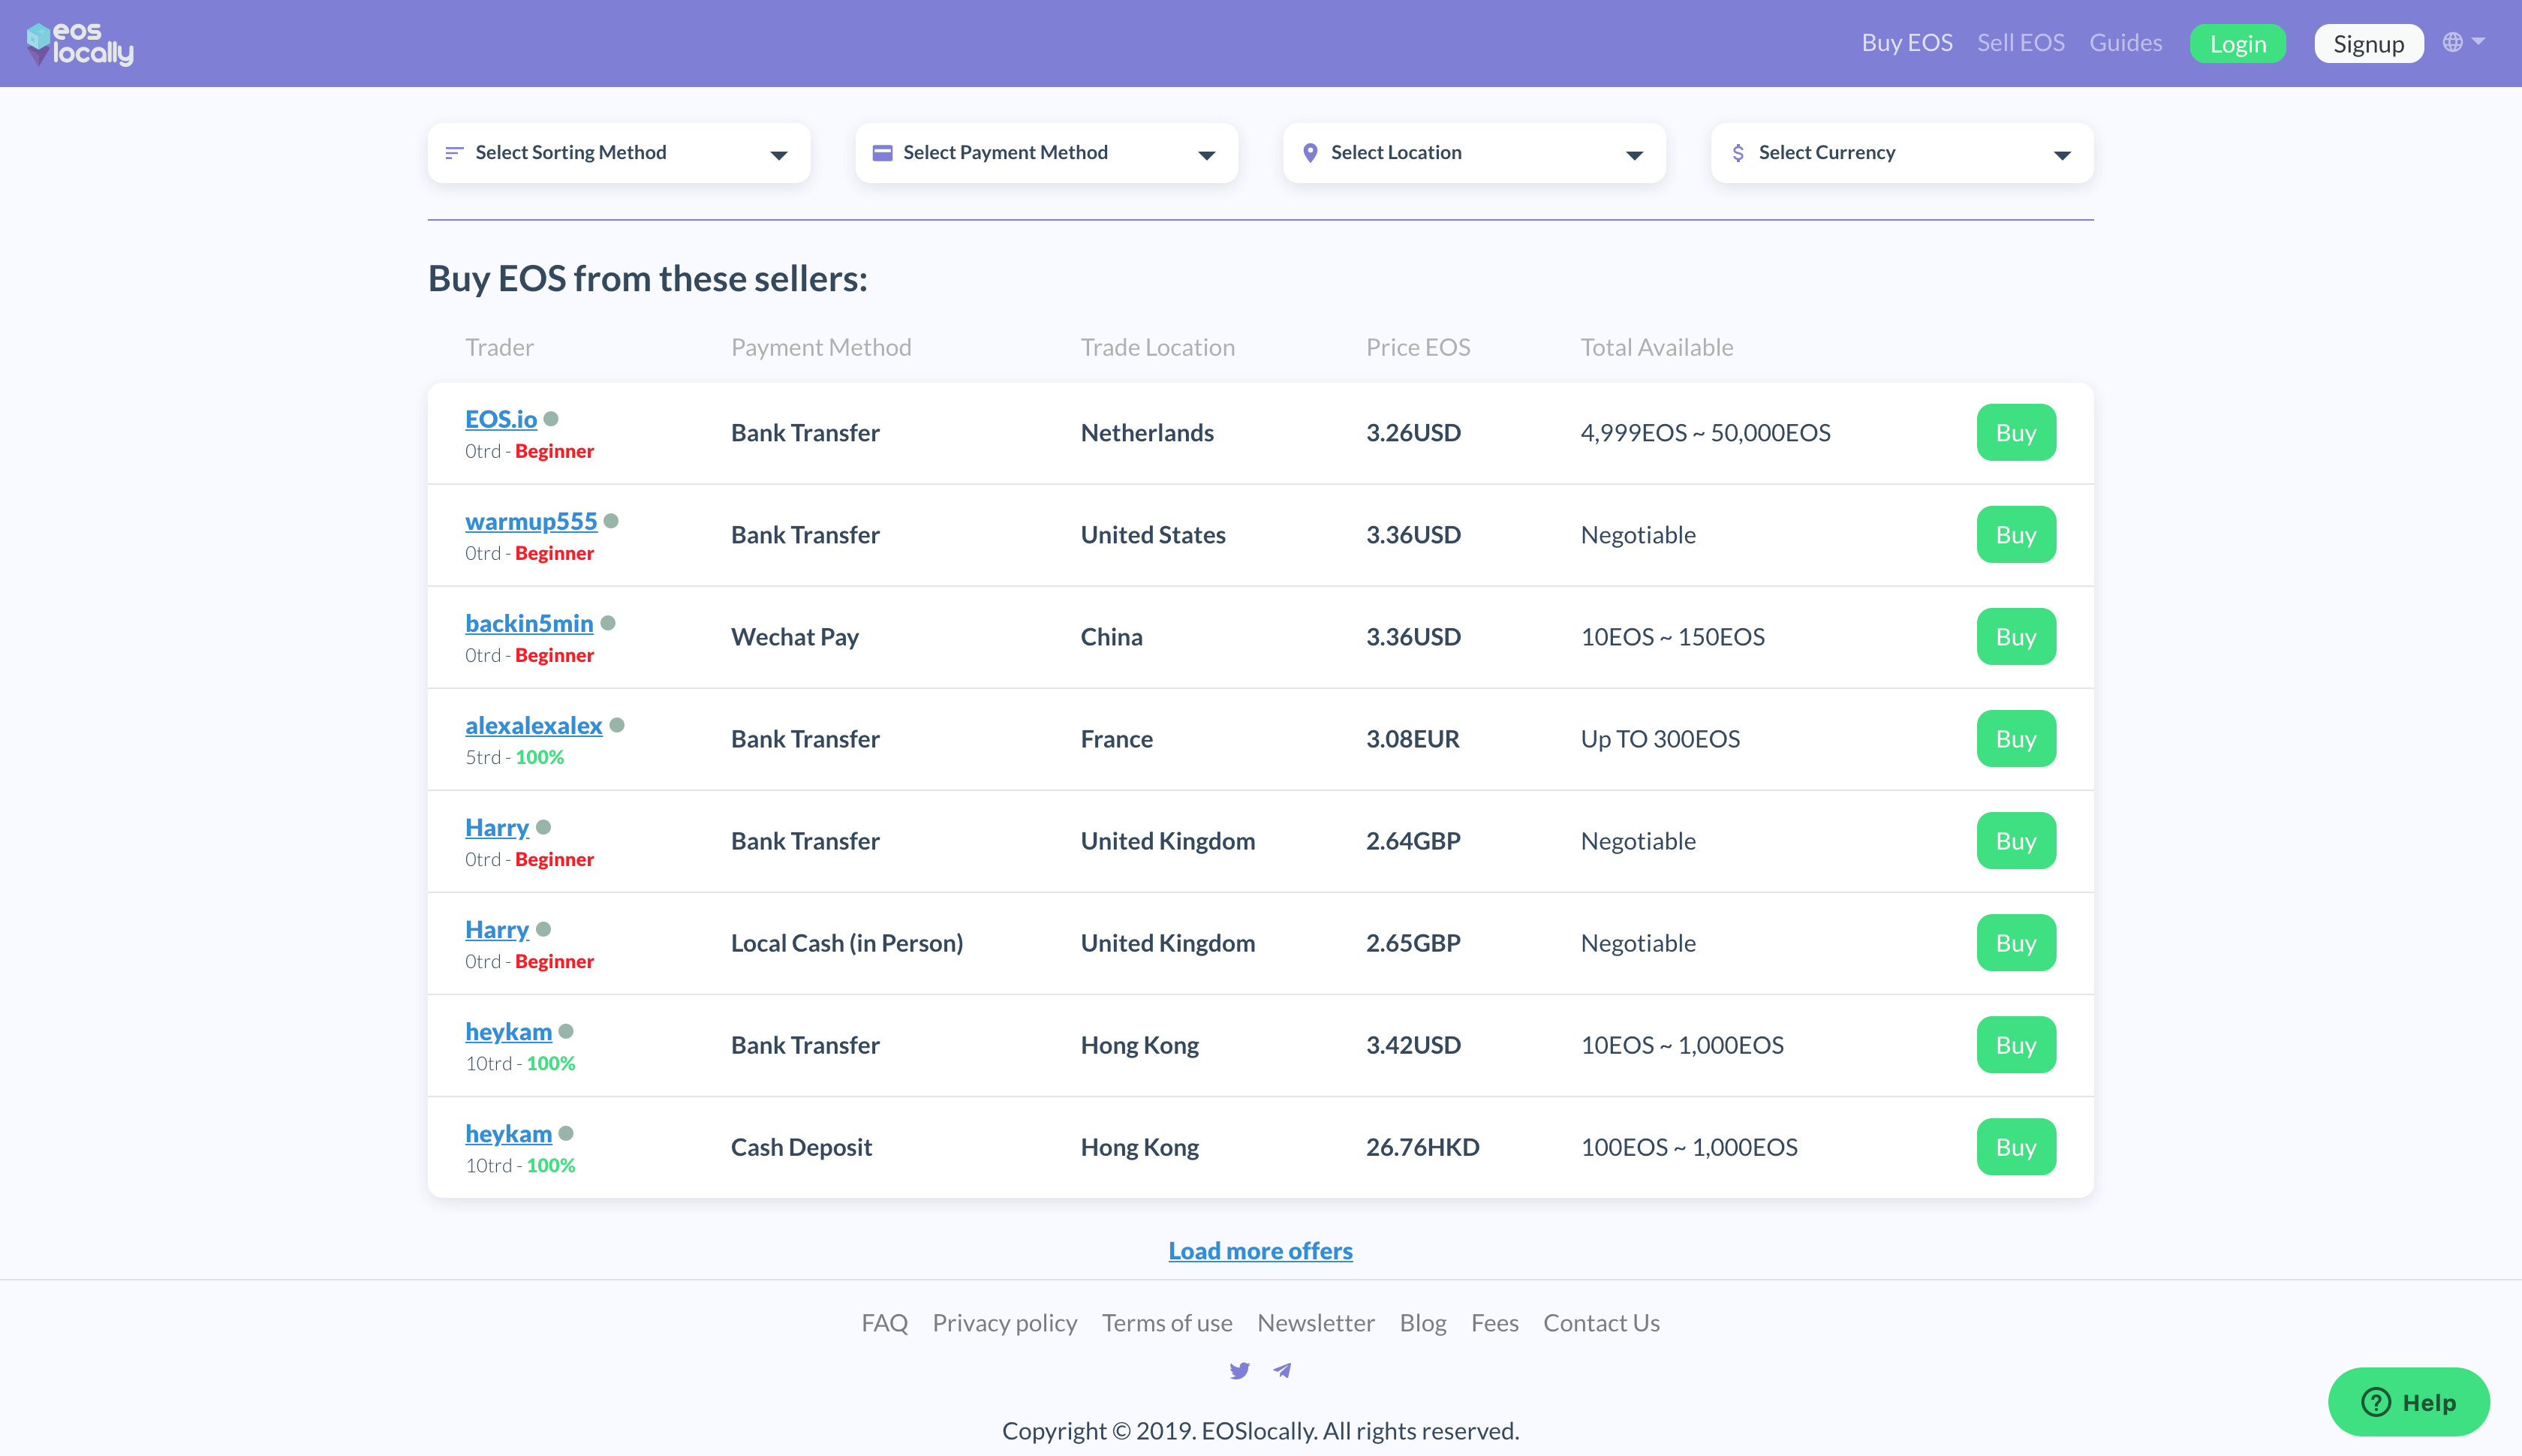Screen dimensions: 2522x1456
Task: Click the Signup button
Action: [2368, 44]
